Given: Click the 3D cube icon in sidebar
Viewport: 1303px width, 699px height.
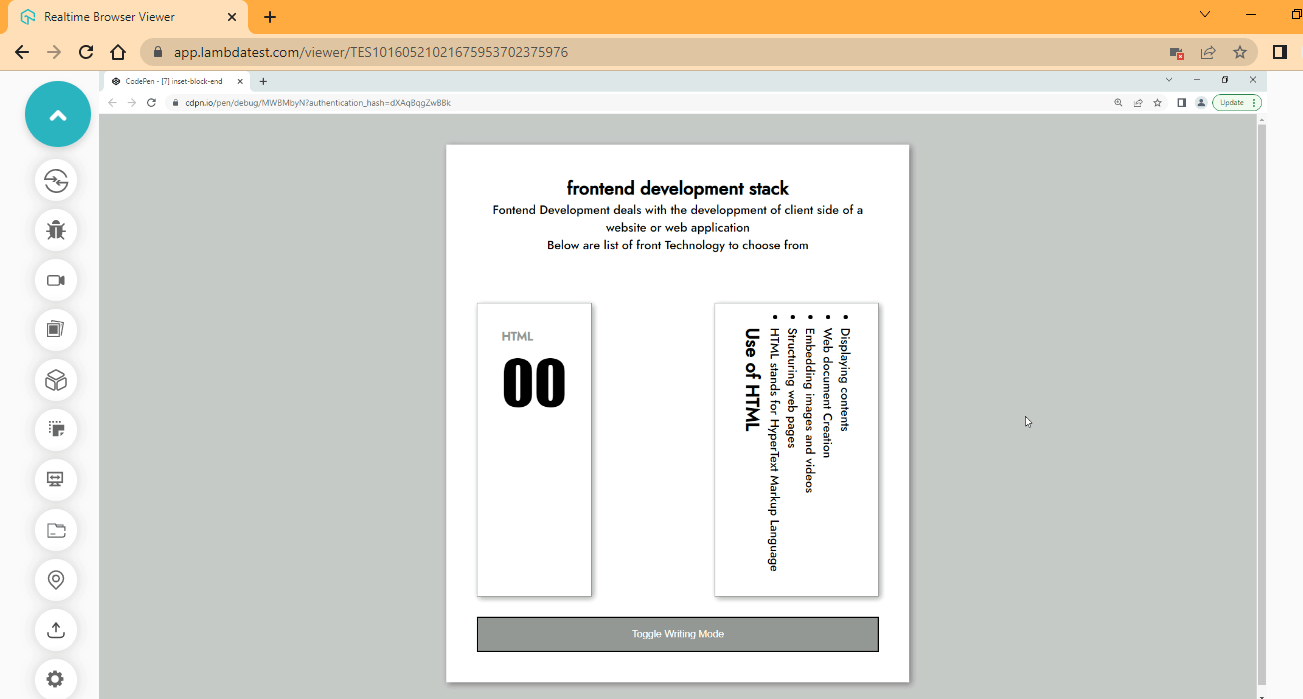Looking at the screenshot, I should point(56,380).
